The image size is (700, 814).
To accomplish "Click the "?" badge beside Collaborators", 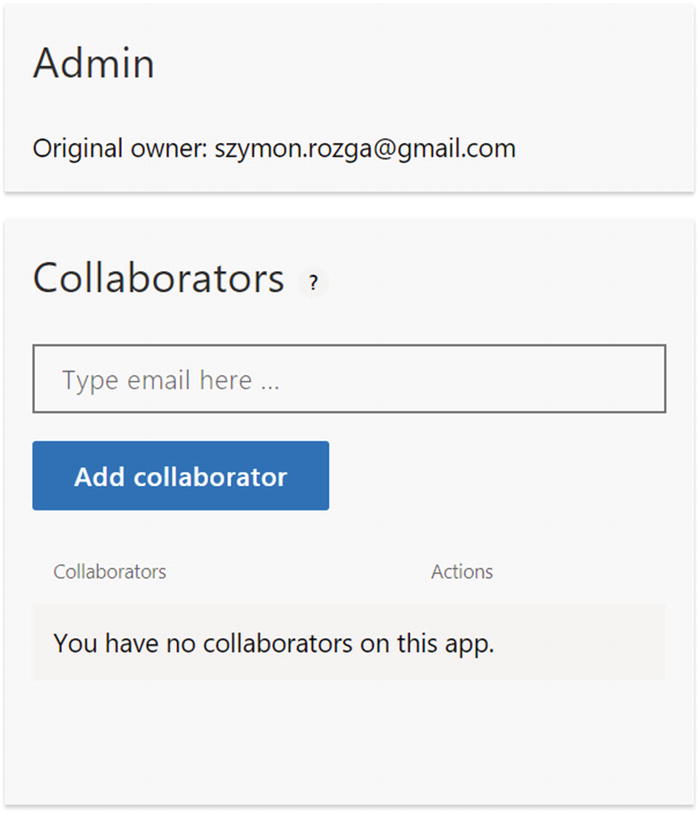I will [x=313, y=283].
